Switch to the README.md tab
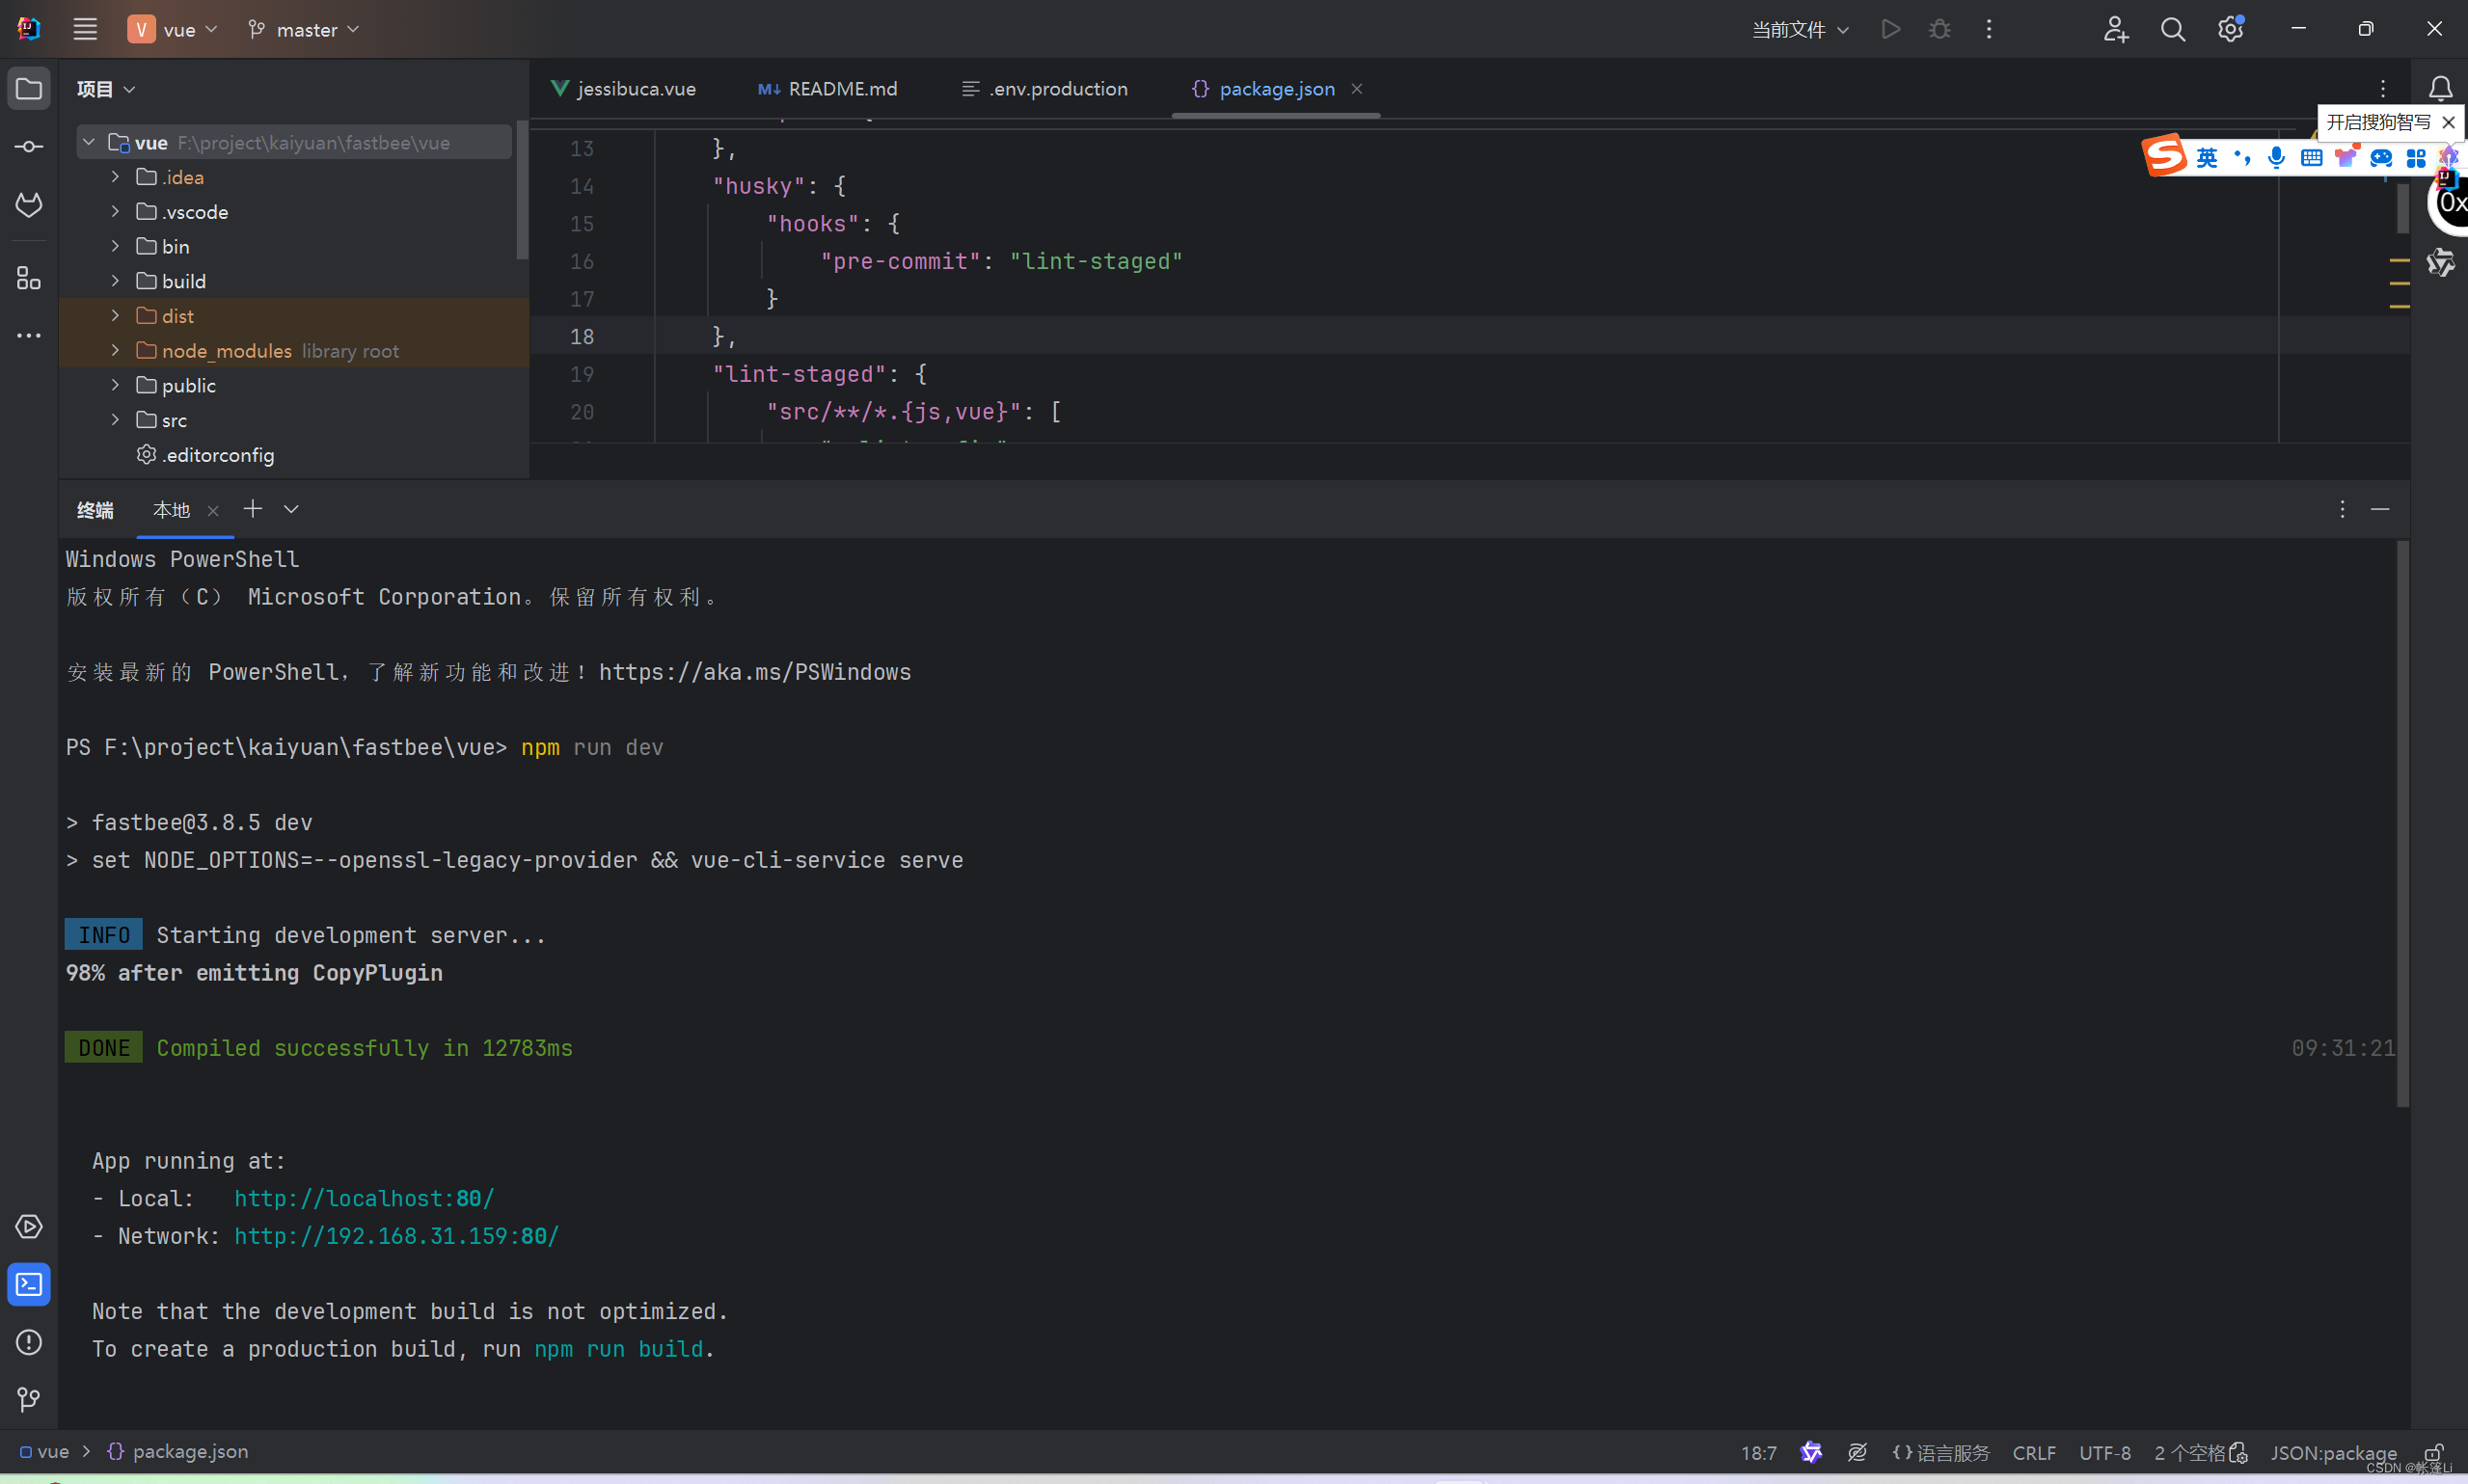Image resolution: width=2468 pixels, height=1484 pixels. (828, 89)
